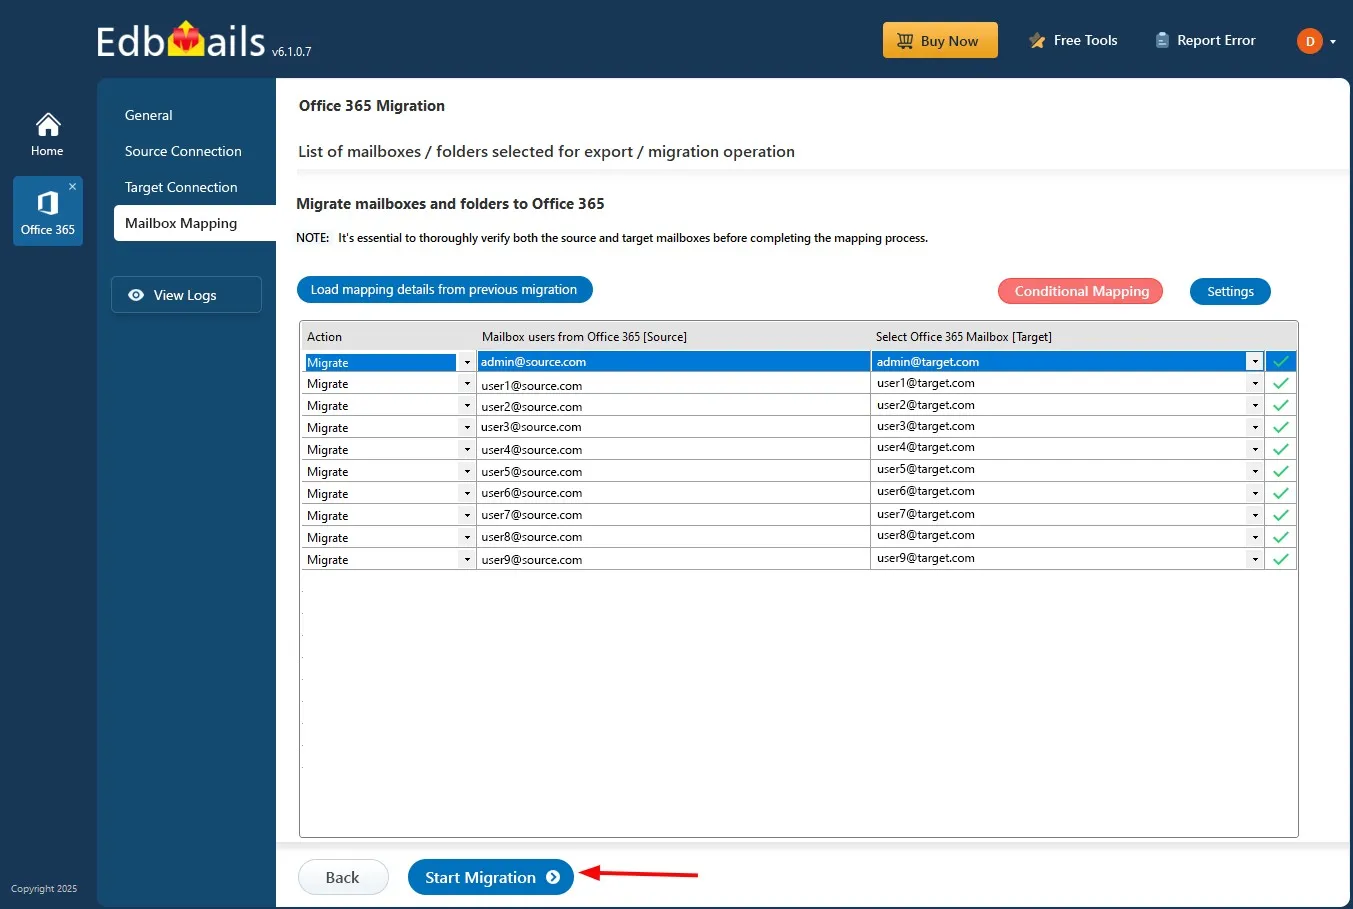The width and height of the screenshot is (1353, 909).
Task: Select the user7@source.com mailbox cell
Action: click(673, 515)
